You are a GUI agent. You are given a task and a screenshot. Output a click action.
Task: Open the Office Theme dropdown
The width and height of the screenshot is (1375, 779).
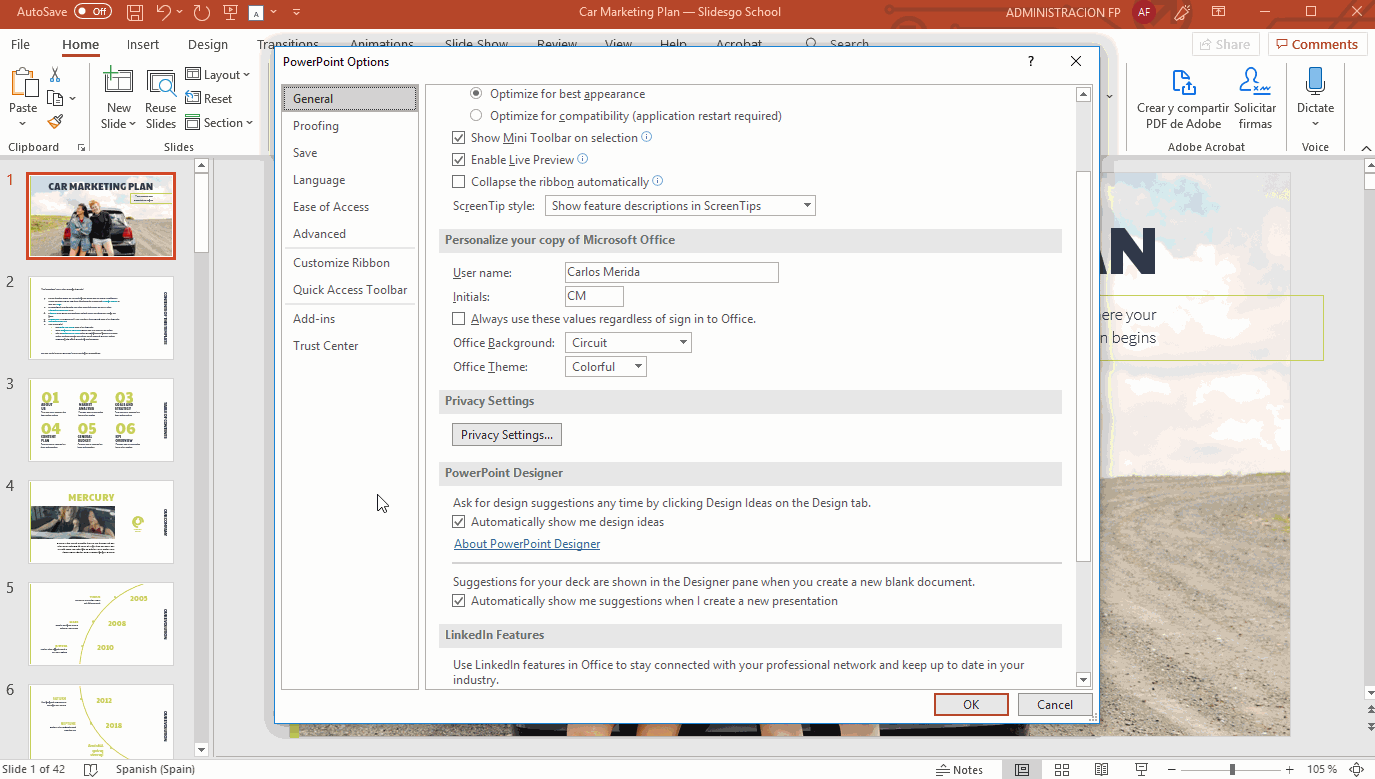pos(606,367)
